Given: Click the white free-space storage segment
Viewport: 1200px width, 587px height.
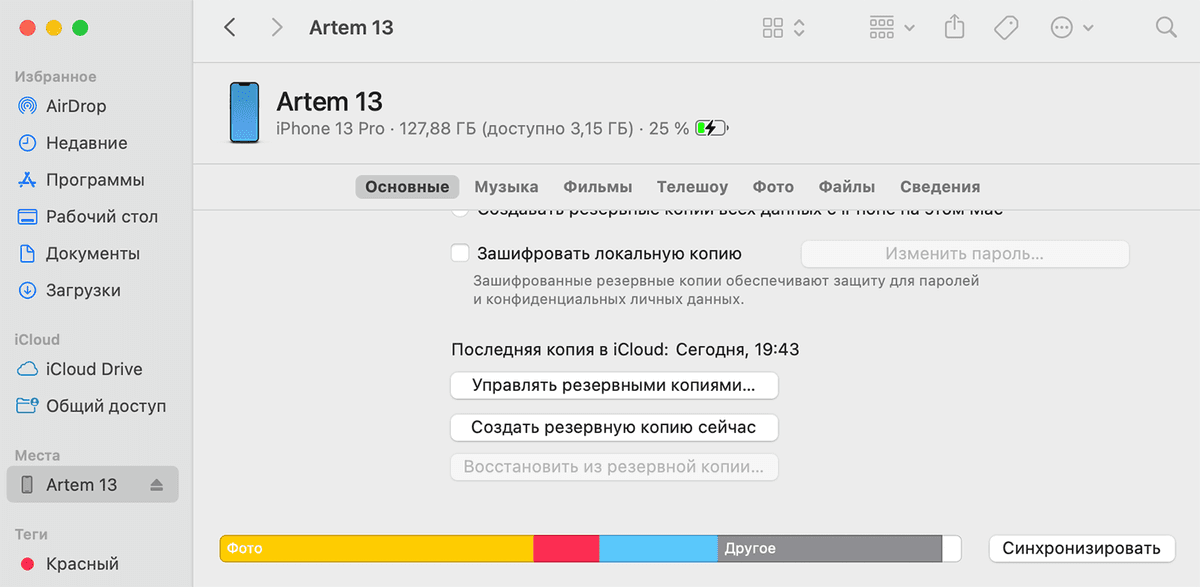Looking at the screenshot, I should 951,548.
